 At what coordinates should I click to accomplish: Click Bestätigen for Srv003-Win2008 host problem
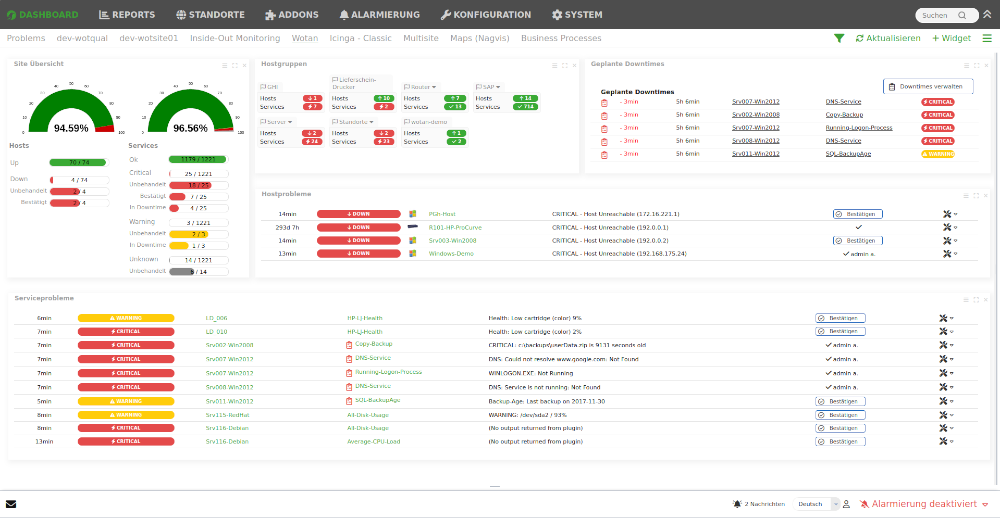click(856, 240)
